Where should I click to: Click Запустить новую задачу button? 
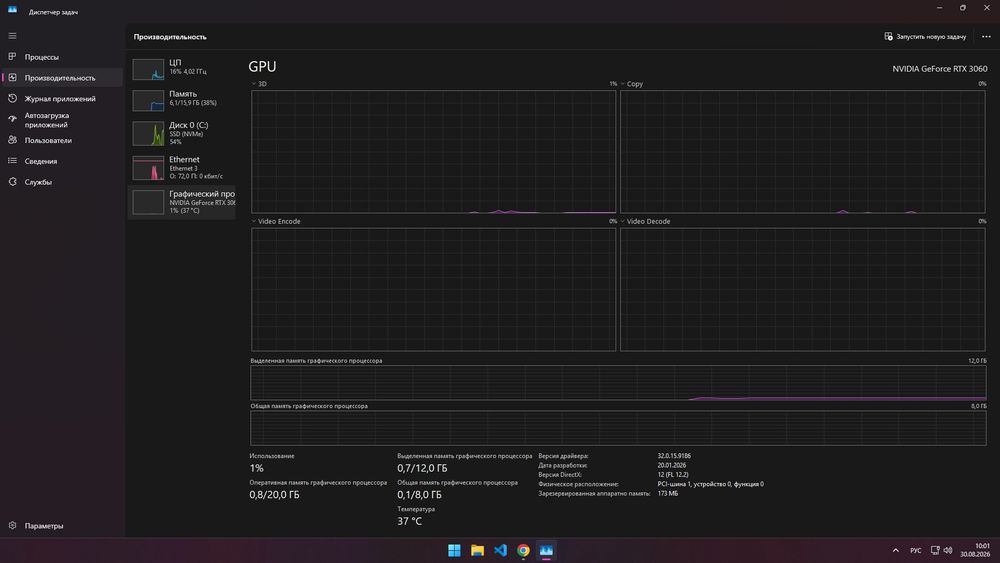coord(925,37)
